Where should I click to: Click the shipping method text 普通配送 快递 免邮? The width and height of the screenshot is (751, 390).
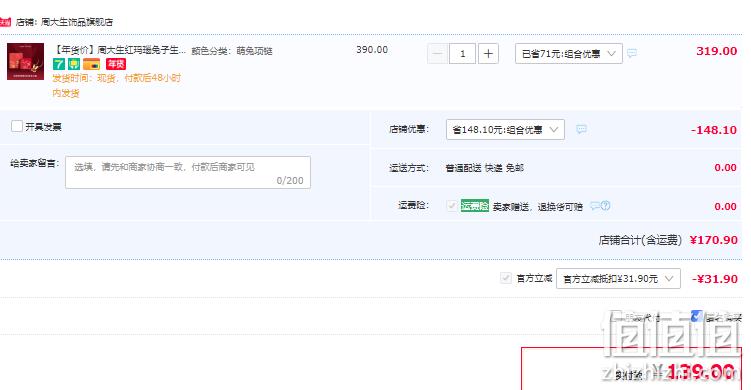[484, 168]
